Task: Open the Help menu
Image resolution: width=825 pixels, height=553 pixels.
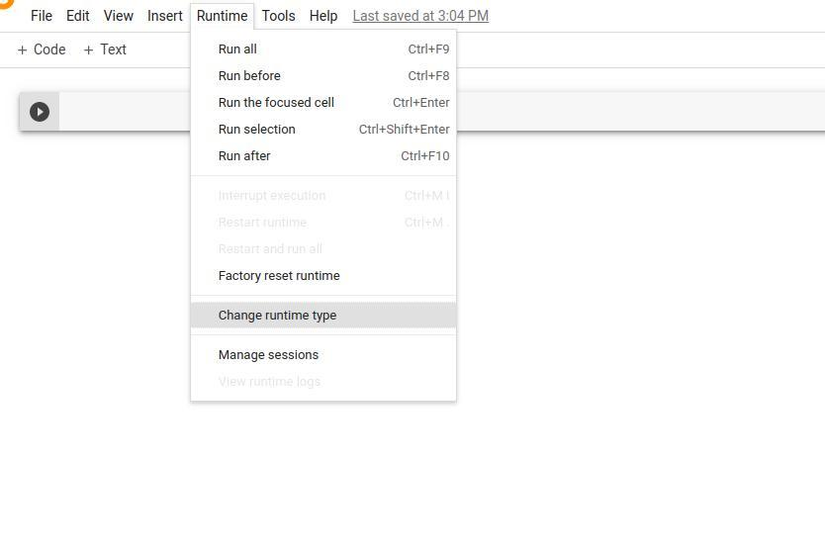Action: coord(323,16)
